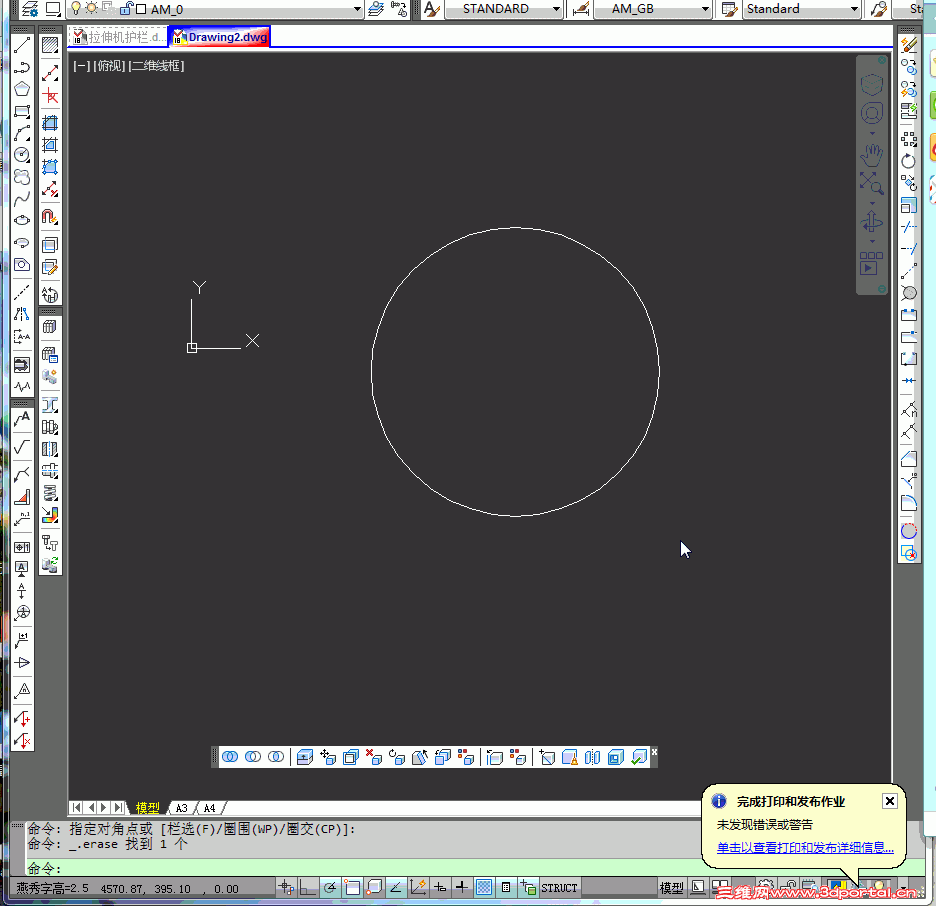Select the Arc drawing tool
Screen dimensions: 936x906
click(x=22, y=134)
